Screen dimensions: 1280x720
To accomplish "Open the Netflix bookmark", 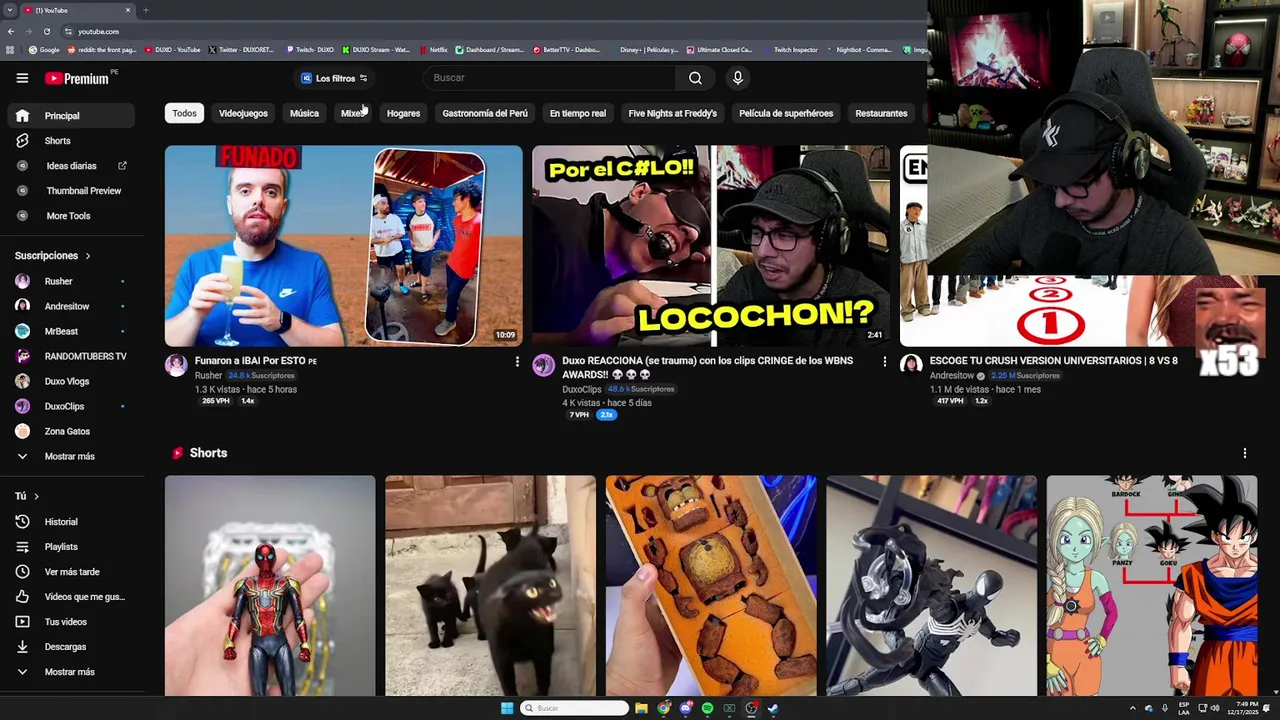I will click(x=434, y=50).
